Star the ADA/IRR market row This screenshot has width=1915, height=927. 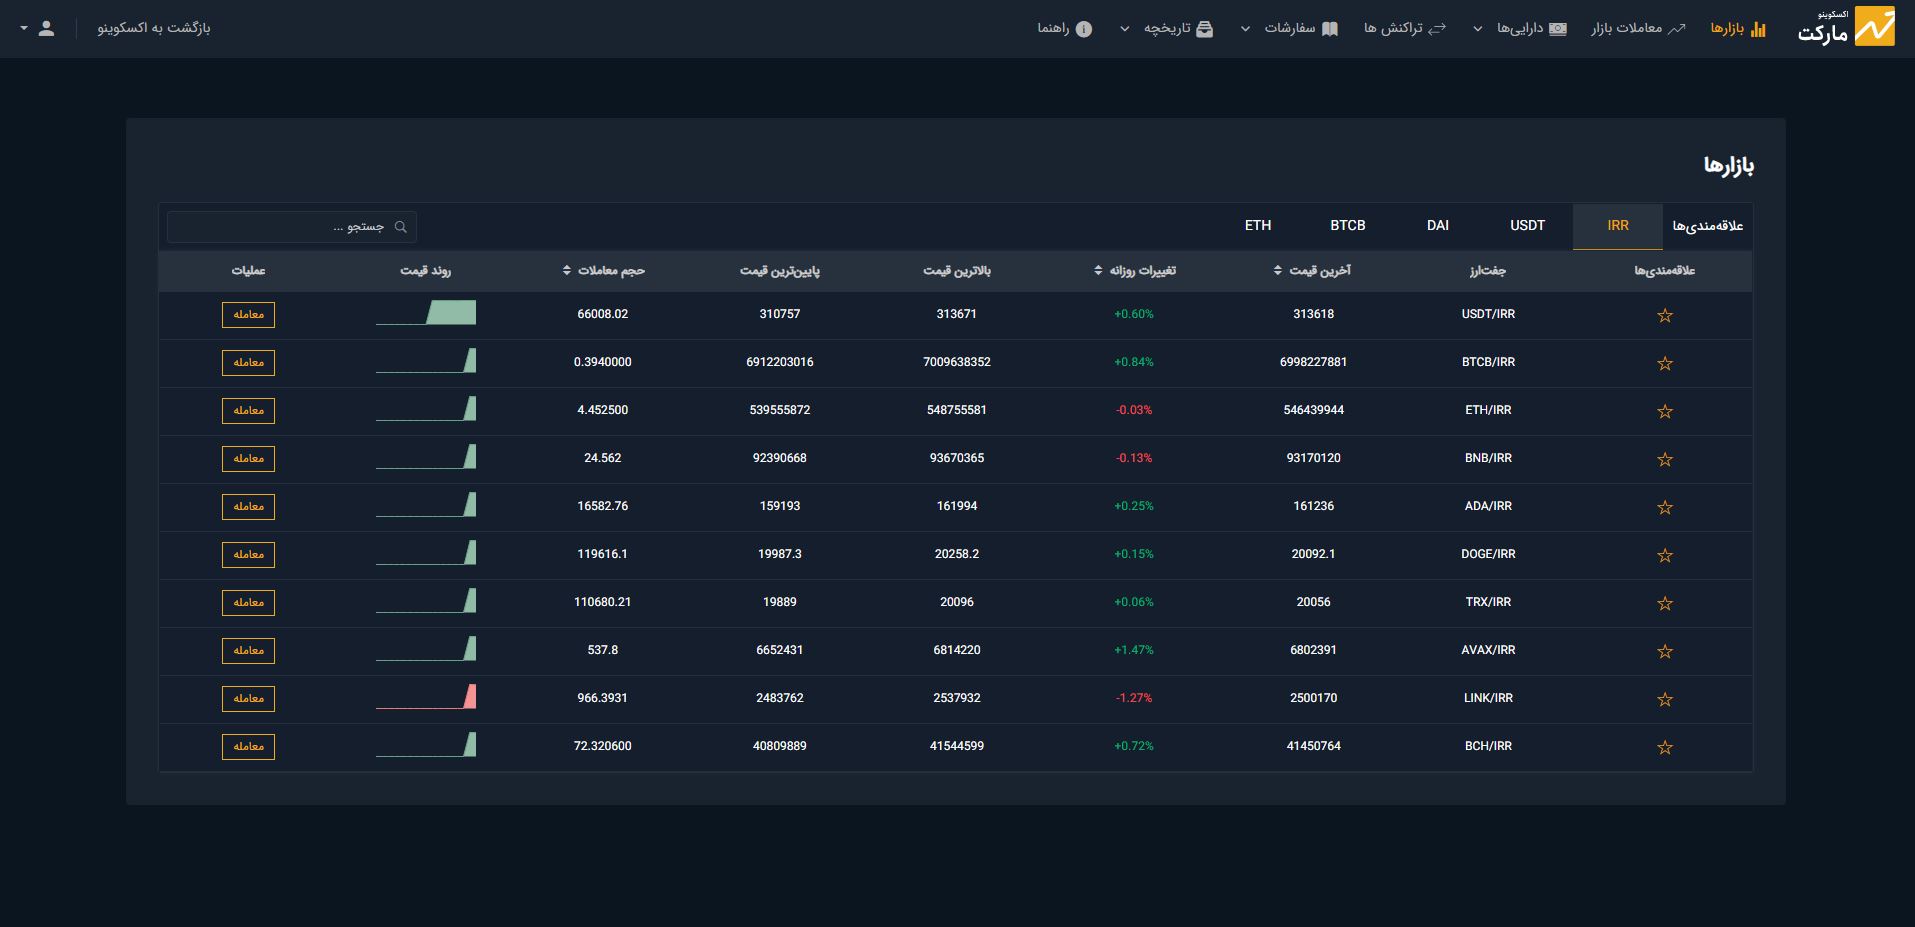click(x=1665, y=507)
